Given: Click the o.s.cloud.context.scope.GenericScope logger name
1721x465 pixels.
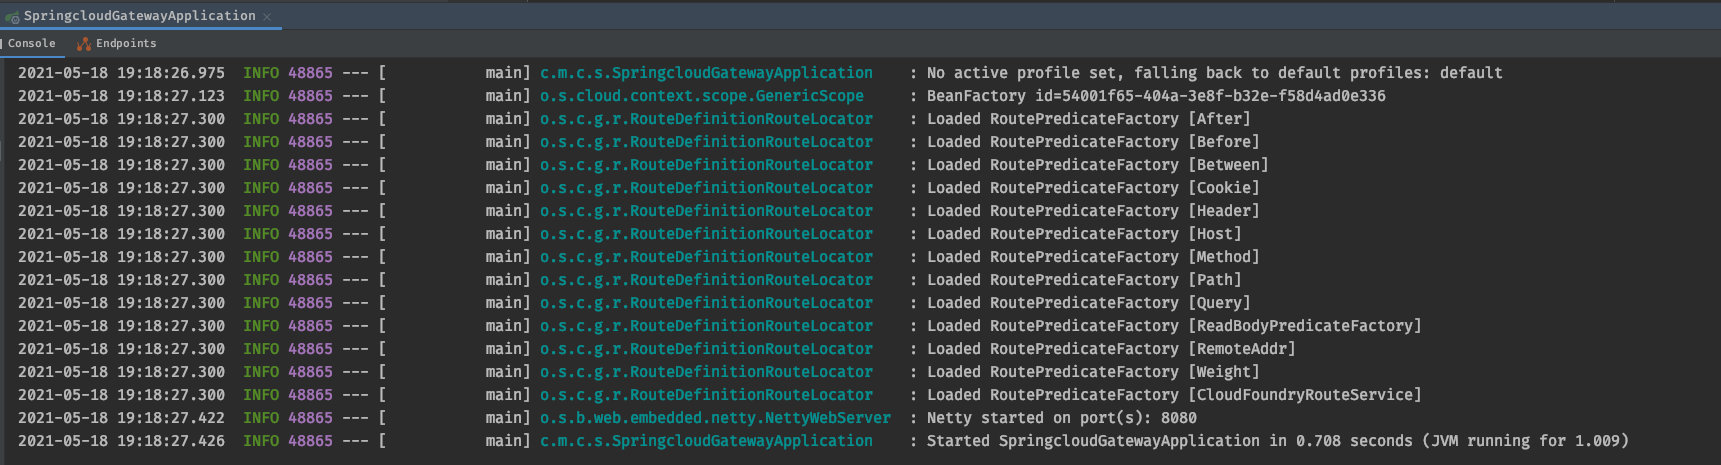Looking at the screenshot, I should (701, 96).
